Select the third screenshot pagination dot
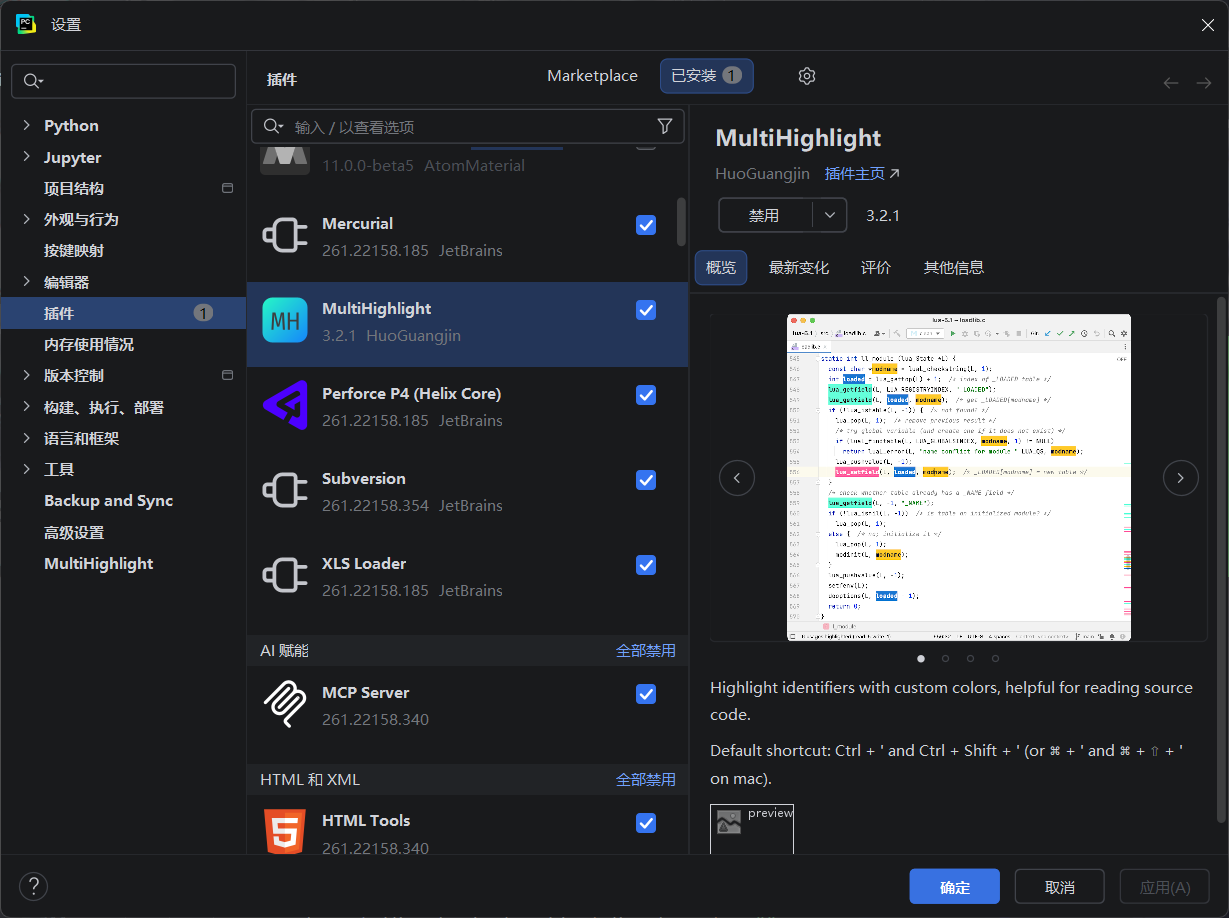This screenshot has width=1229, height=918. pos(970,658)
